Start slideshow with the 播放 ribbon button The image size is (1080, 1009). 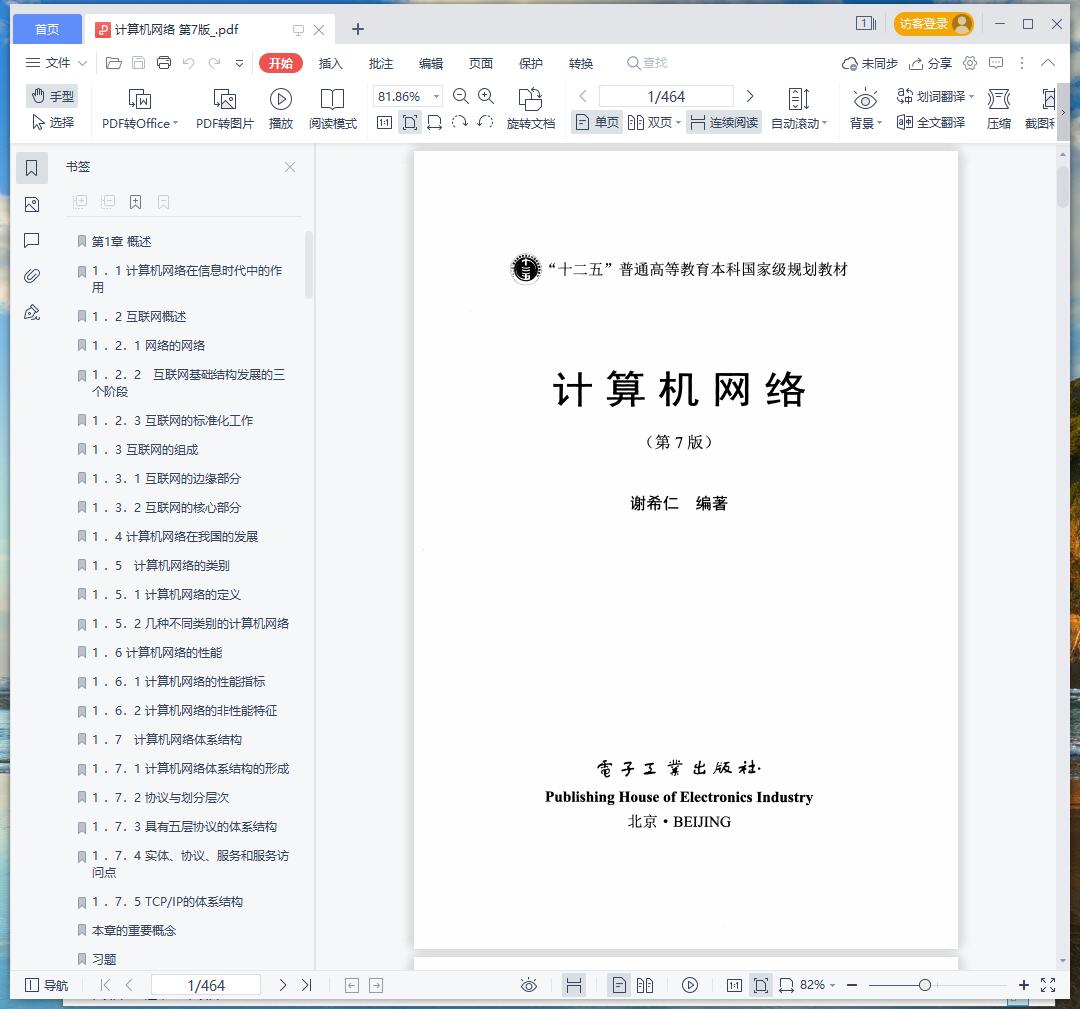(280, 109)
